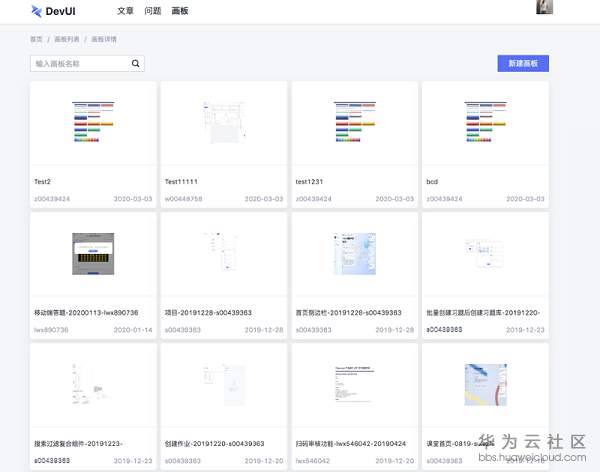Click the DevUI brand name text
This screenshot has width=600, height=472.
point(60,11)
